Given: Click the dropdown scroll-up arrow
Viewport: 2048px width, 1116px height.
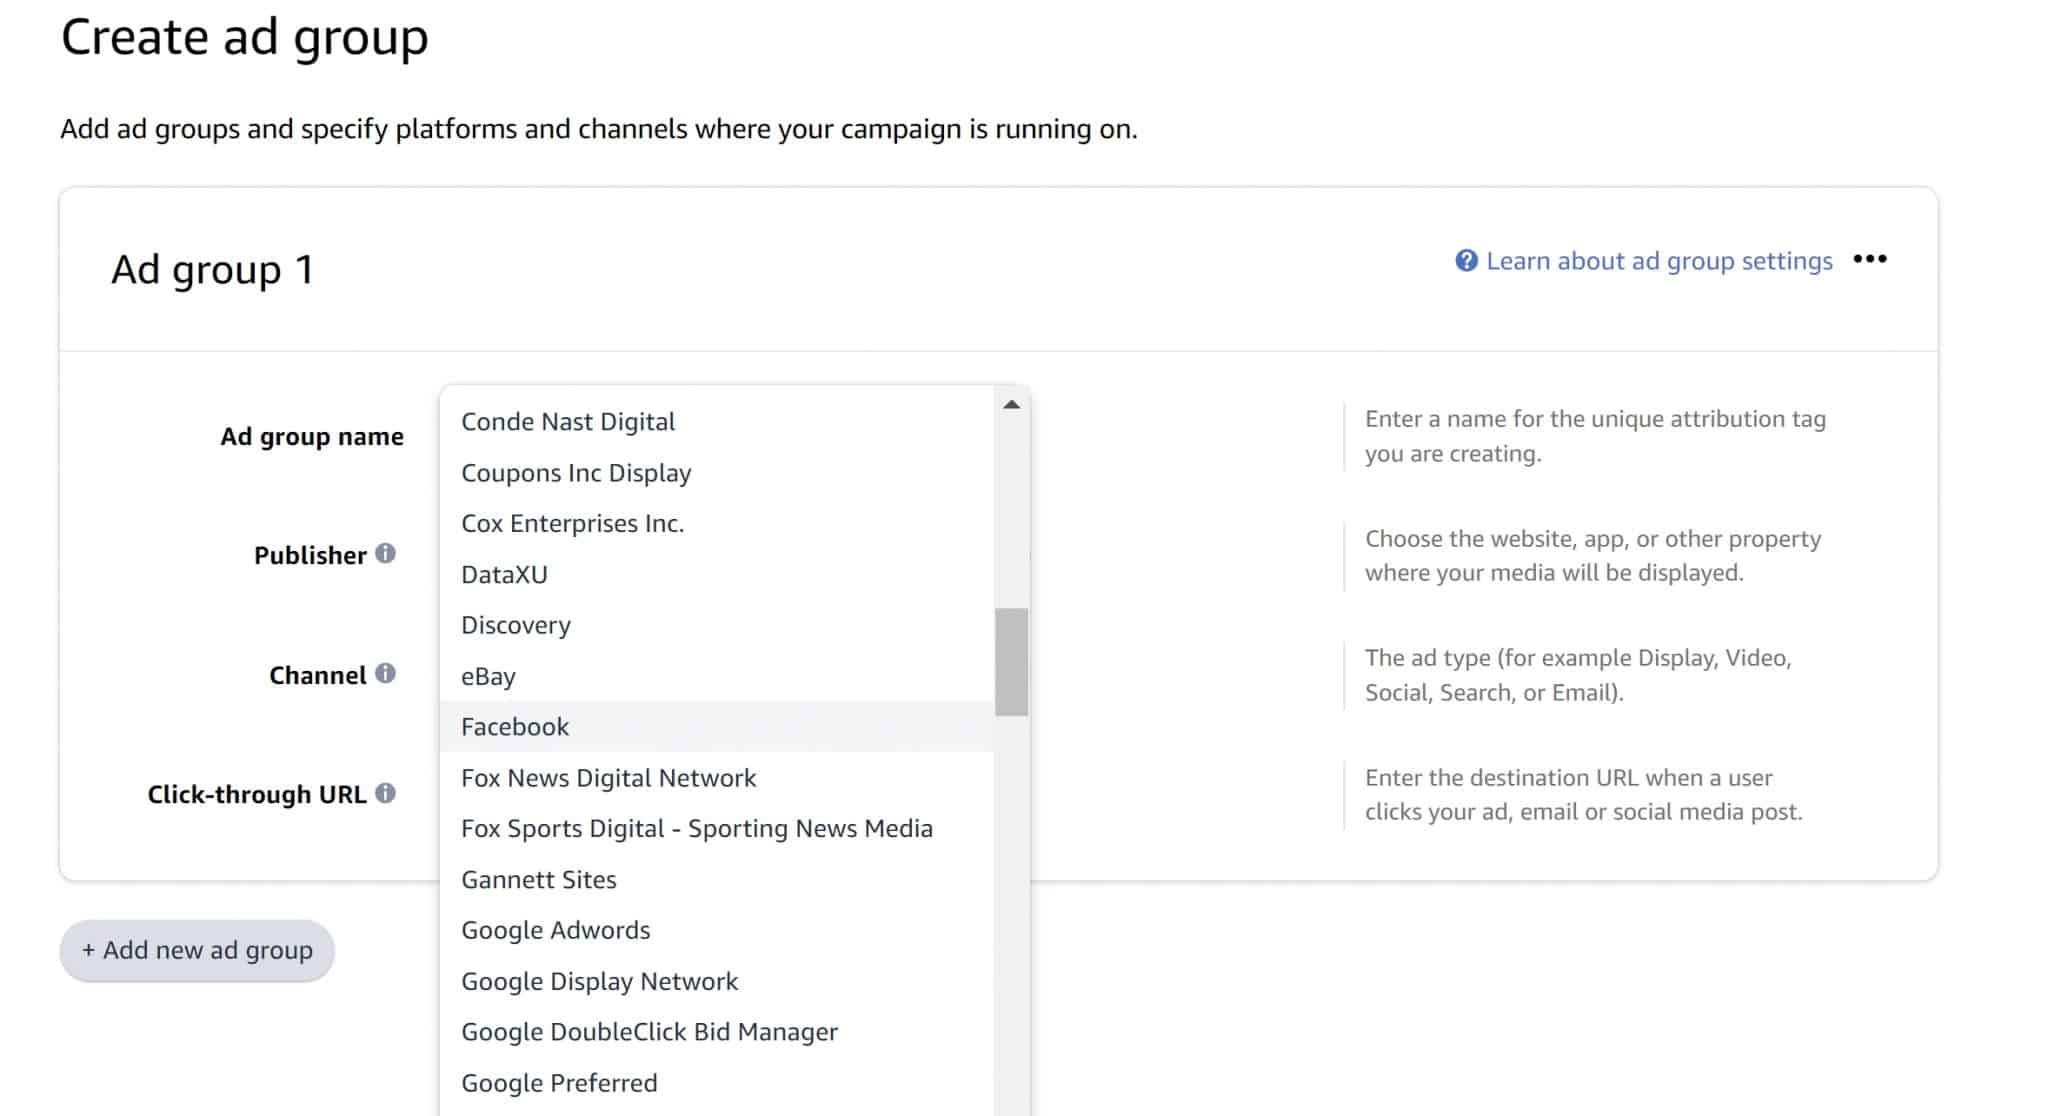Looking at the screenshot, I should (1011, 404).
